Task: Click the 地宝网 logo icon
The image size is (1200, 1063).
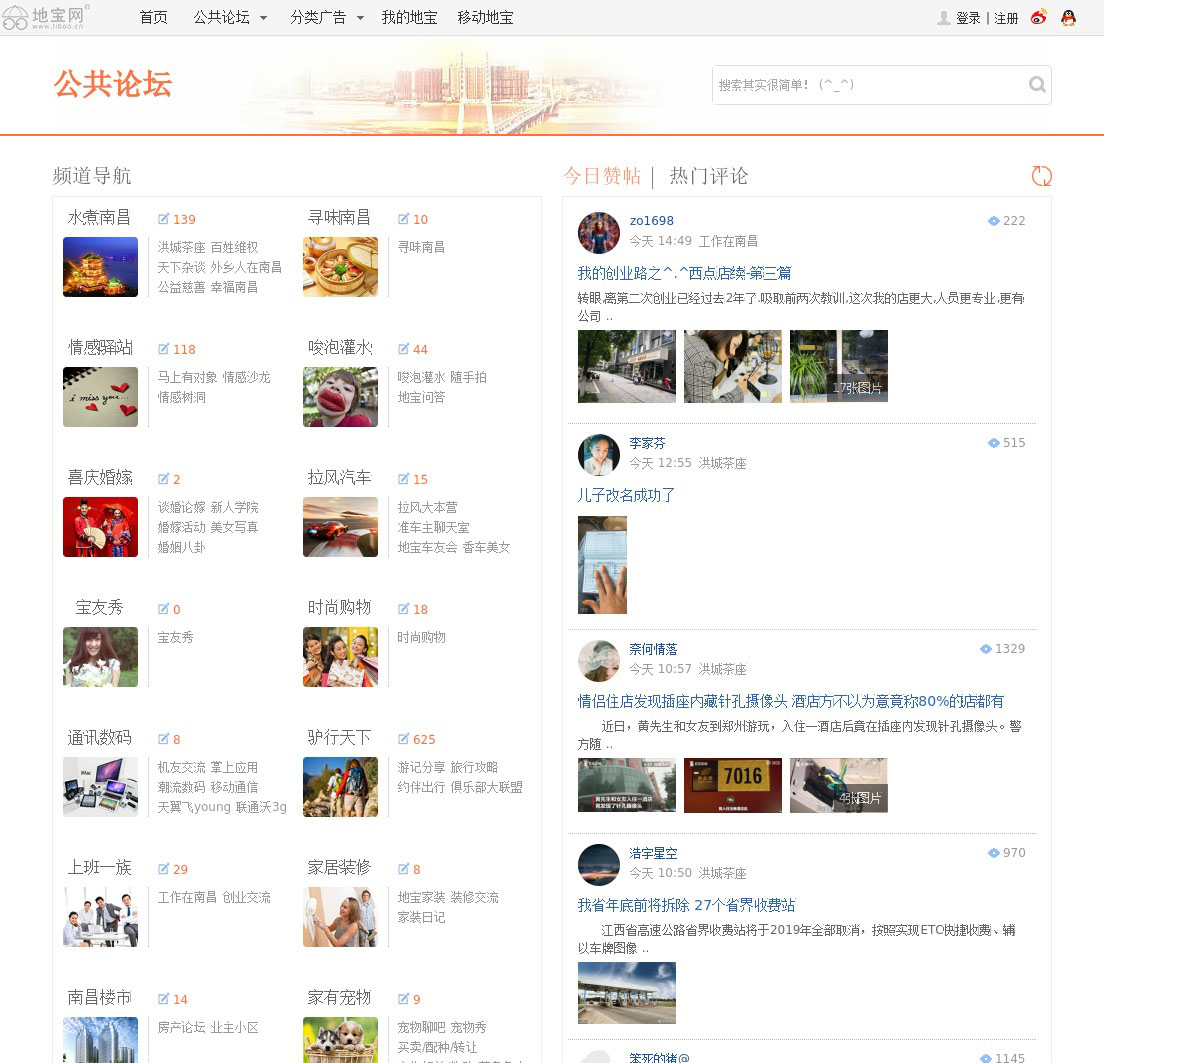Action: [x=45, y=16]
